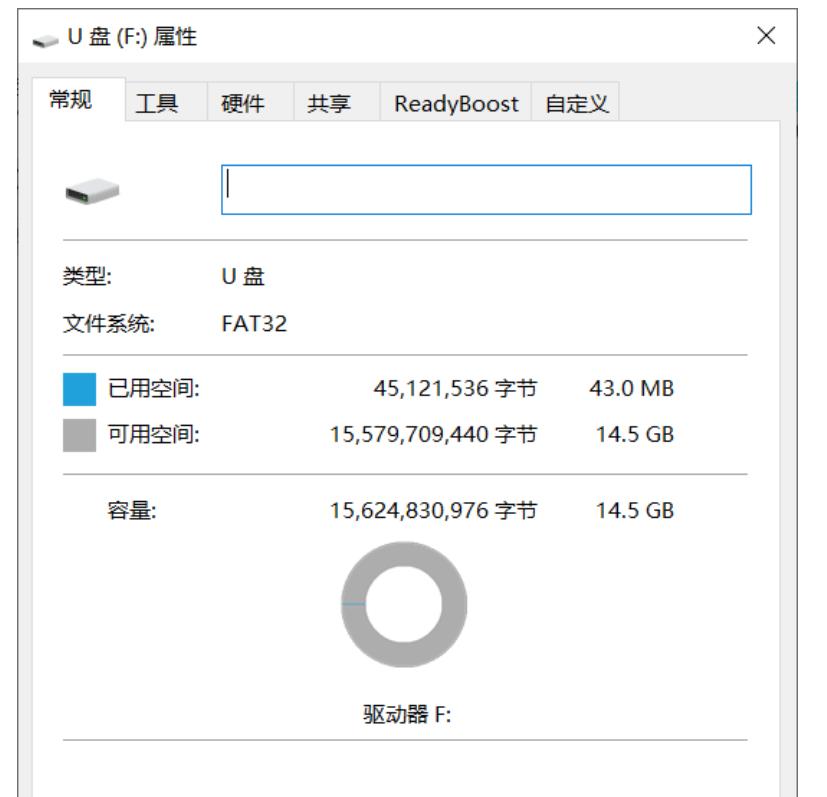827x797 pixels.
Task: Click the FAT32 file system value
Action: point(254,324)
